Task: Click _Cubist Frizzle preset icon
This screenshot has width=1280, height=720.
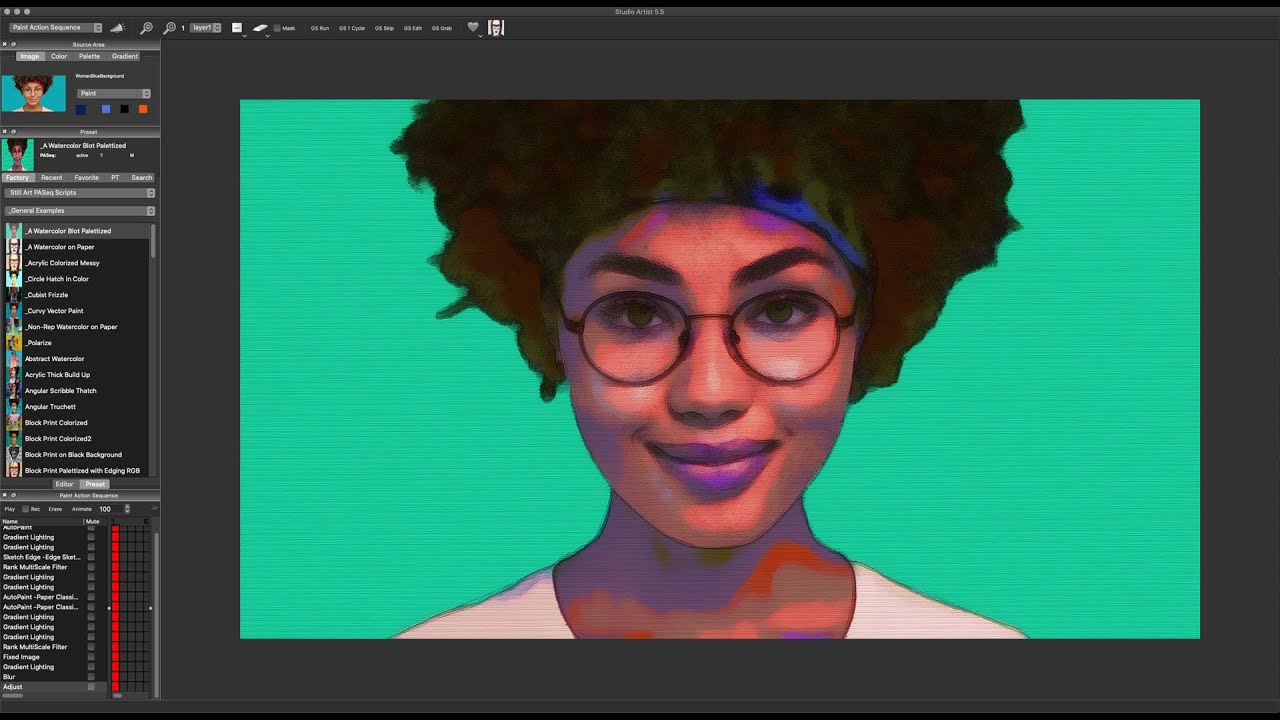Action: (14, 295)
